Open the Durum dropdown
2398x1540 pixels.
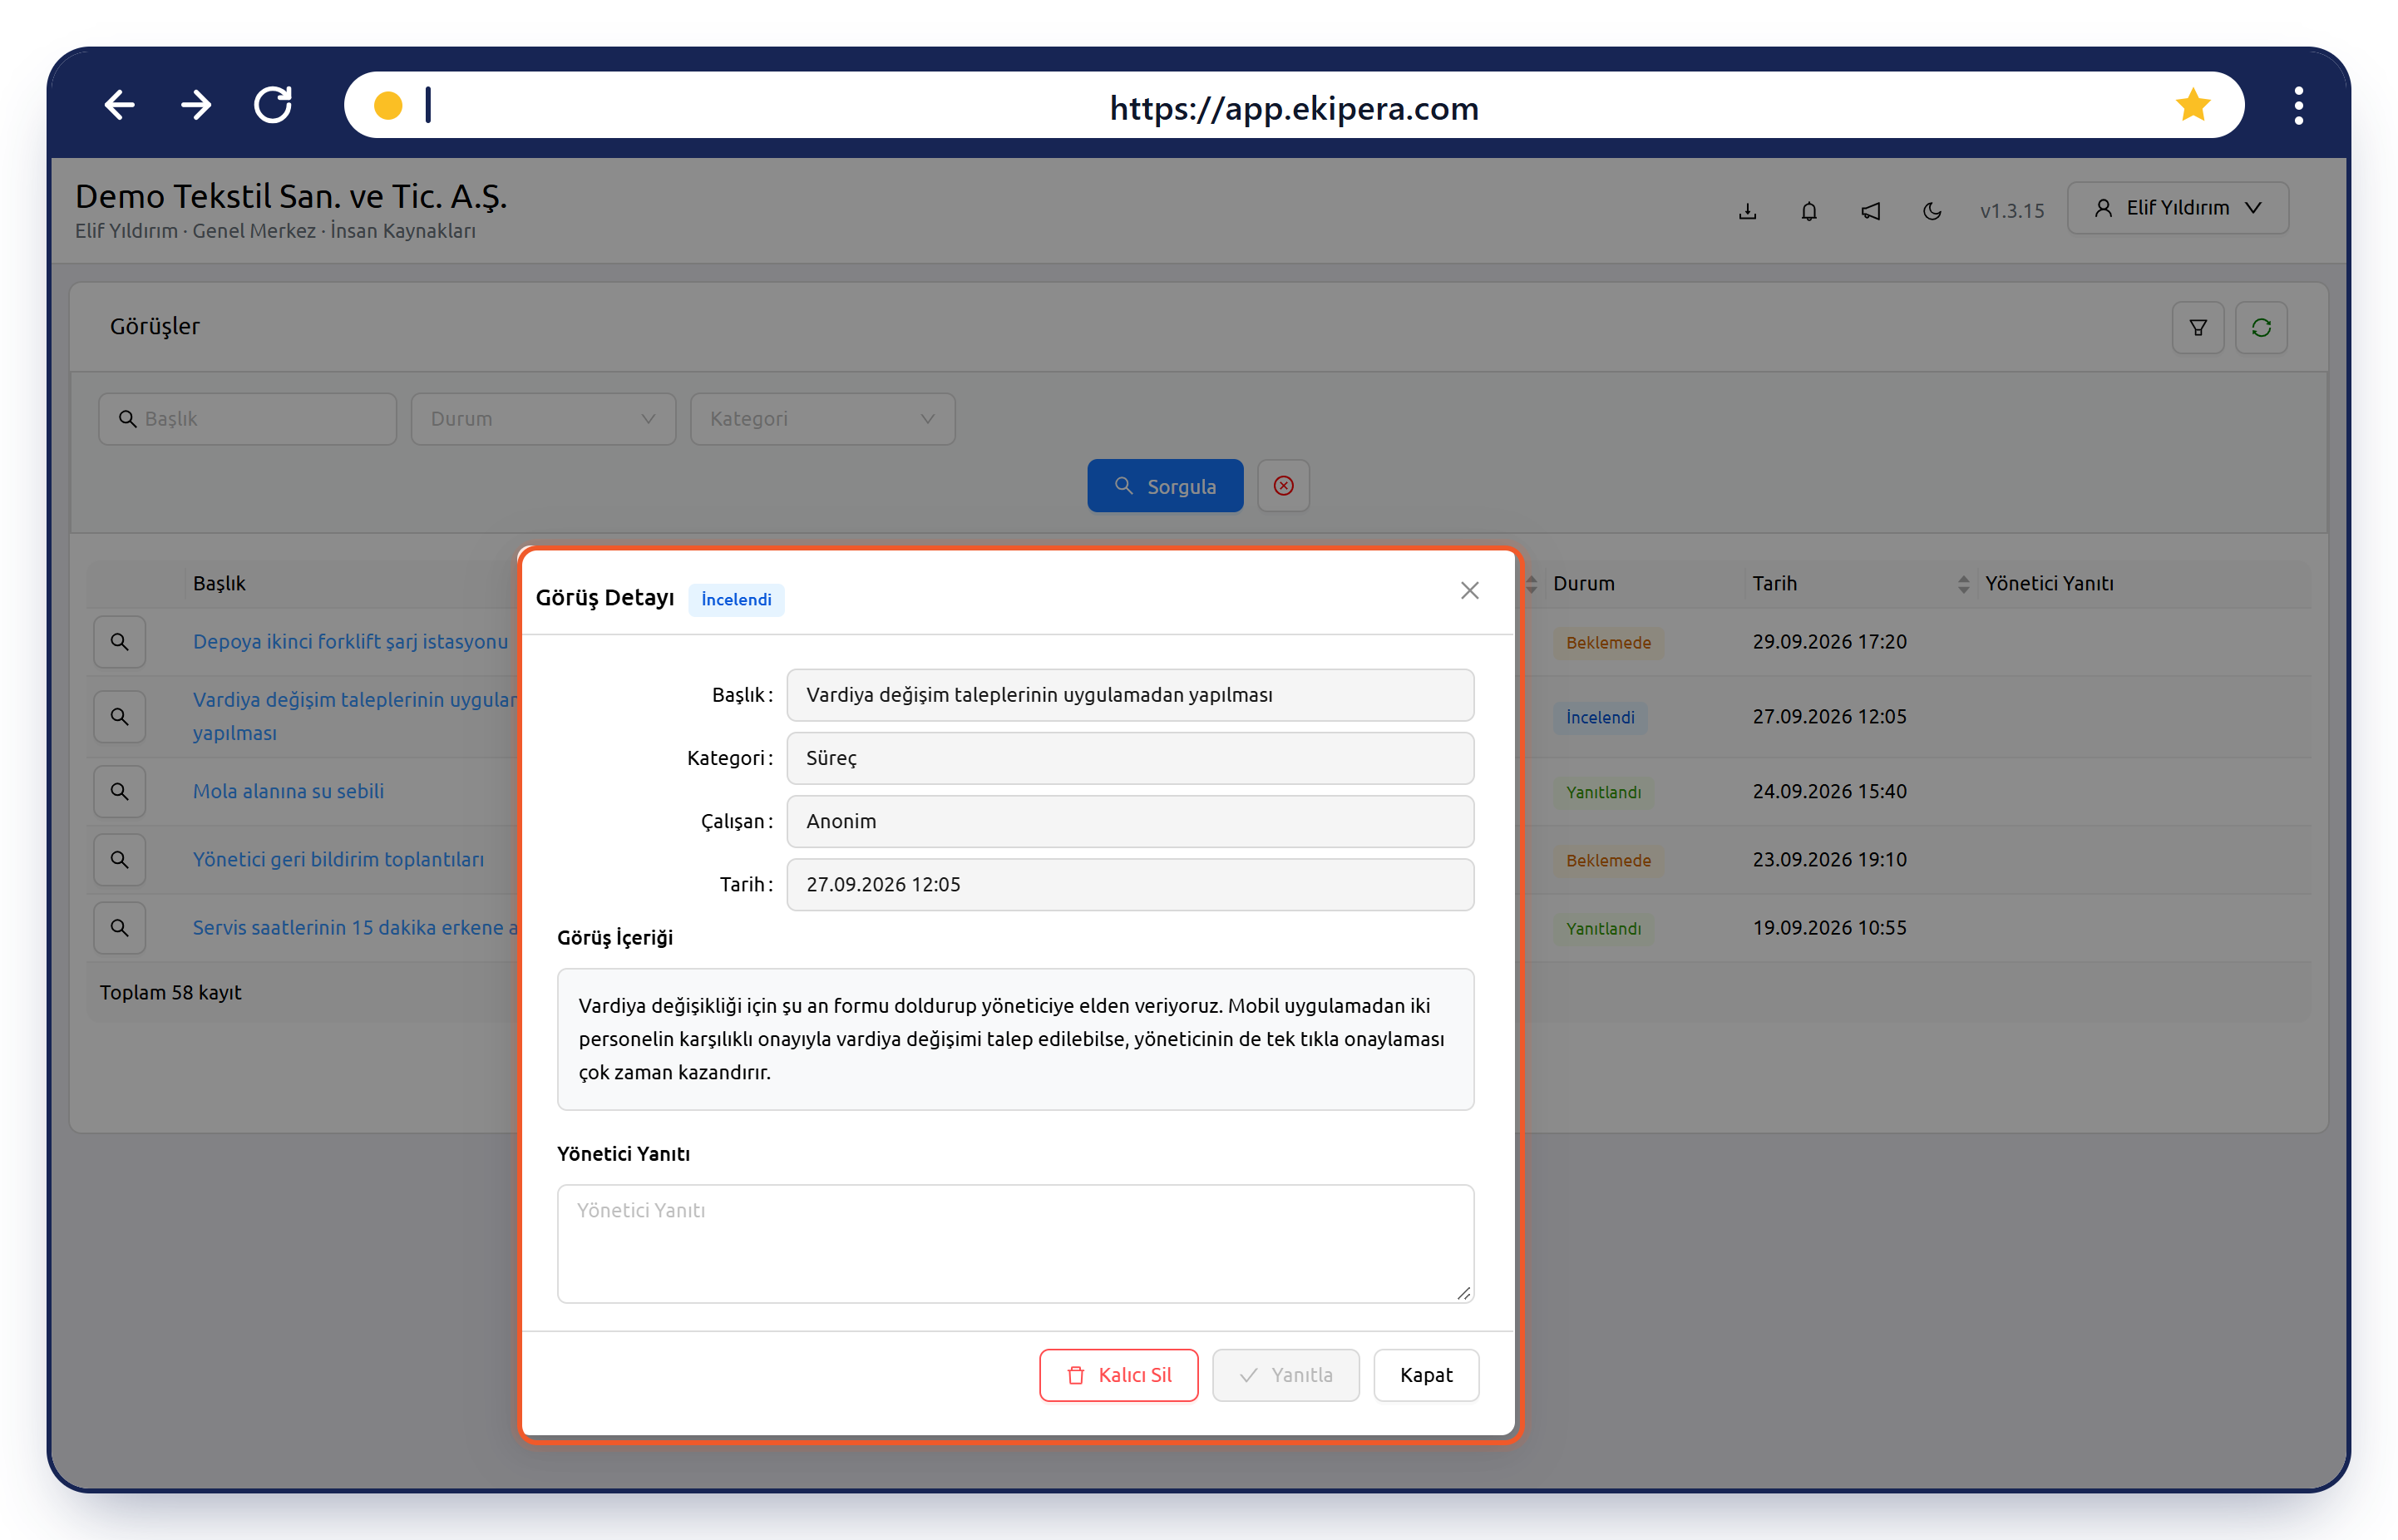tap(543, 418)
